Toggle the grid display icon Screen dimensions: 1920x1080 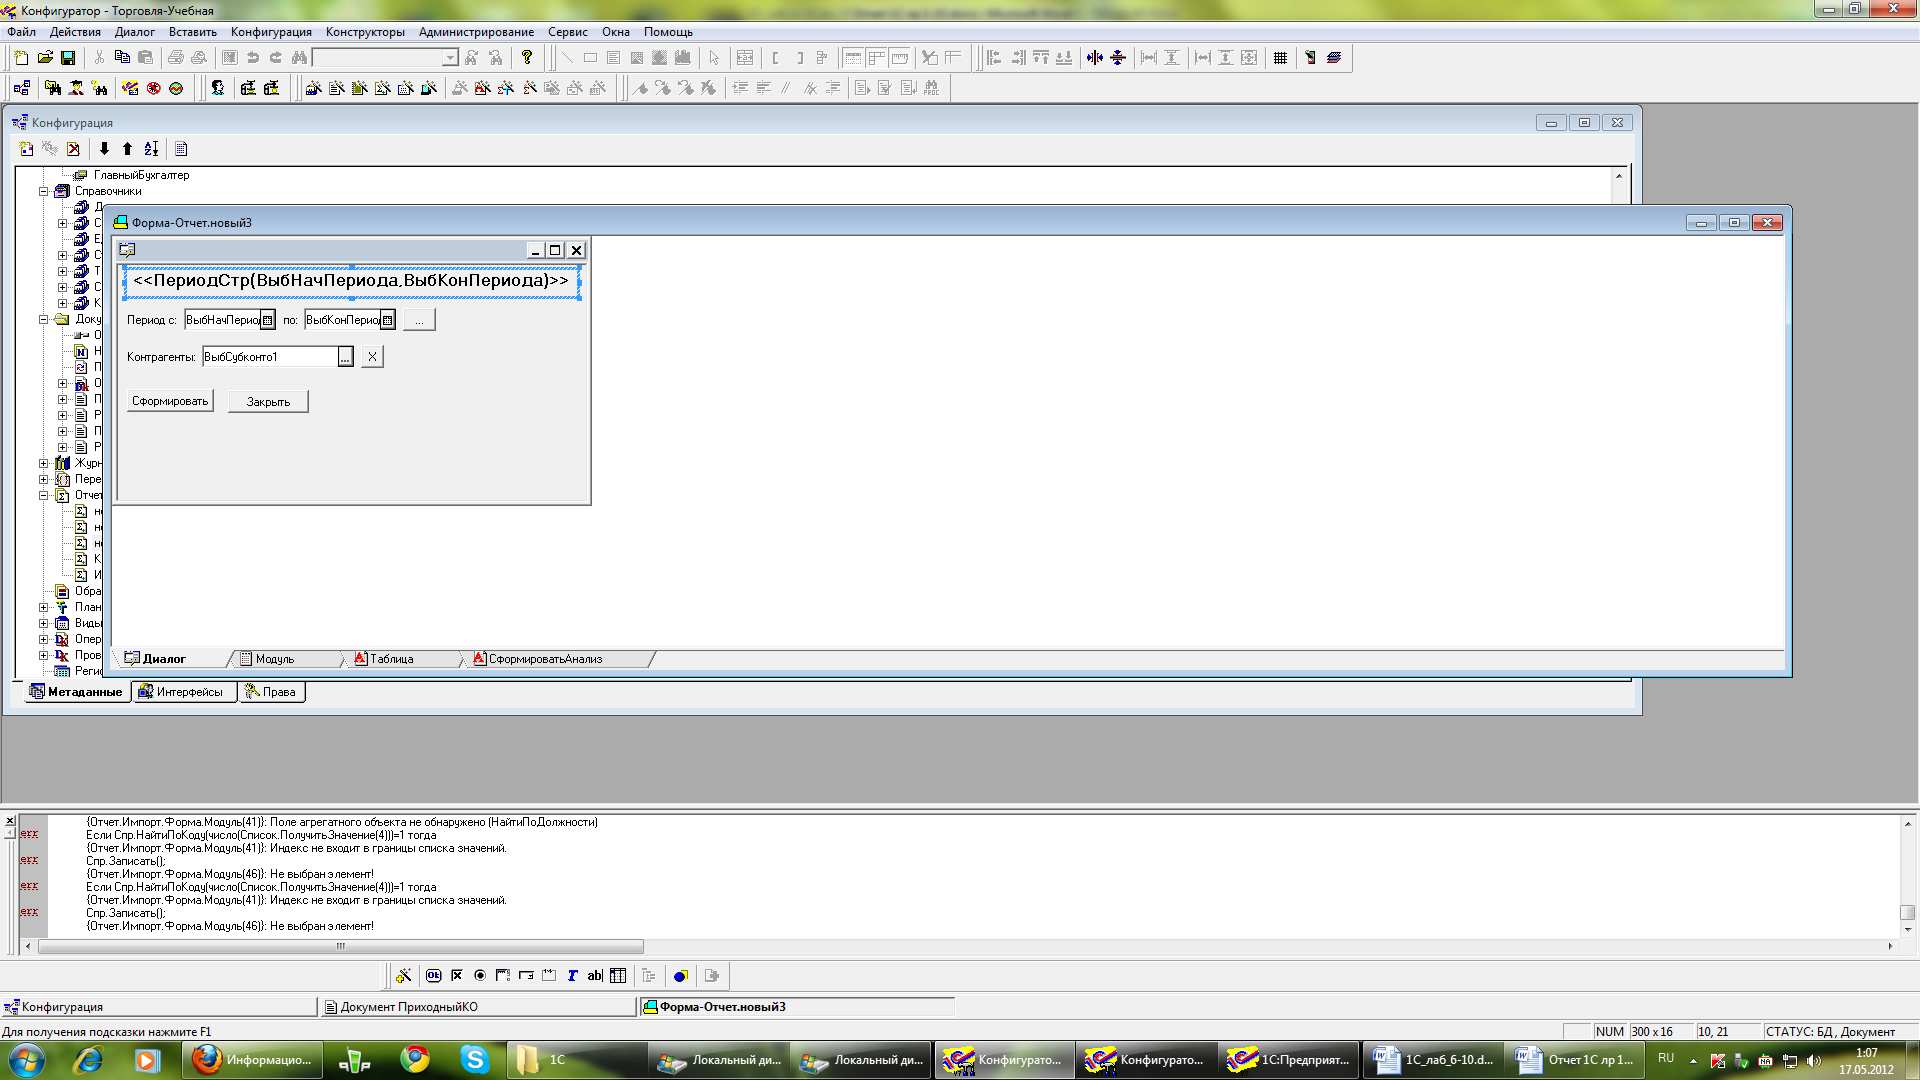[1280, 58]
